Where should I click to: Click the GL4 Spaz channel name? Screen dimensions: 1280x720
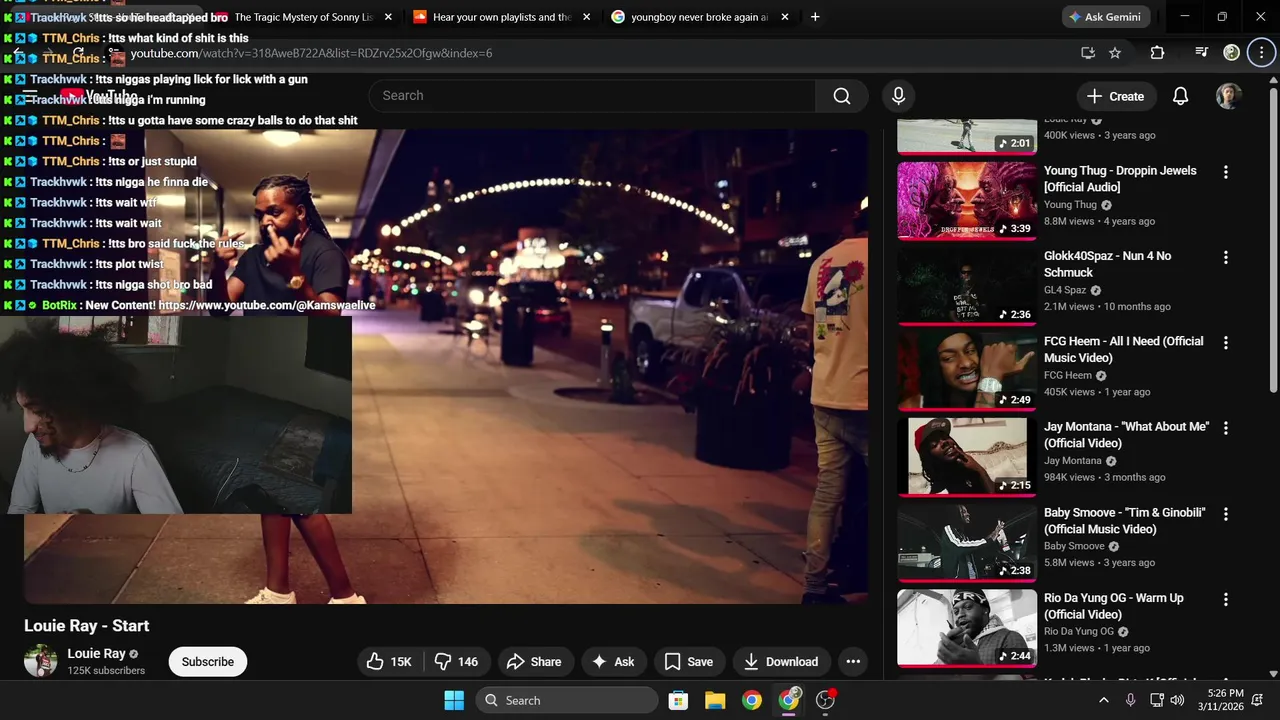point(1065,290)
